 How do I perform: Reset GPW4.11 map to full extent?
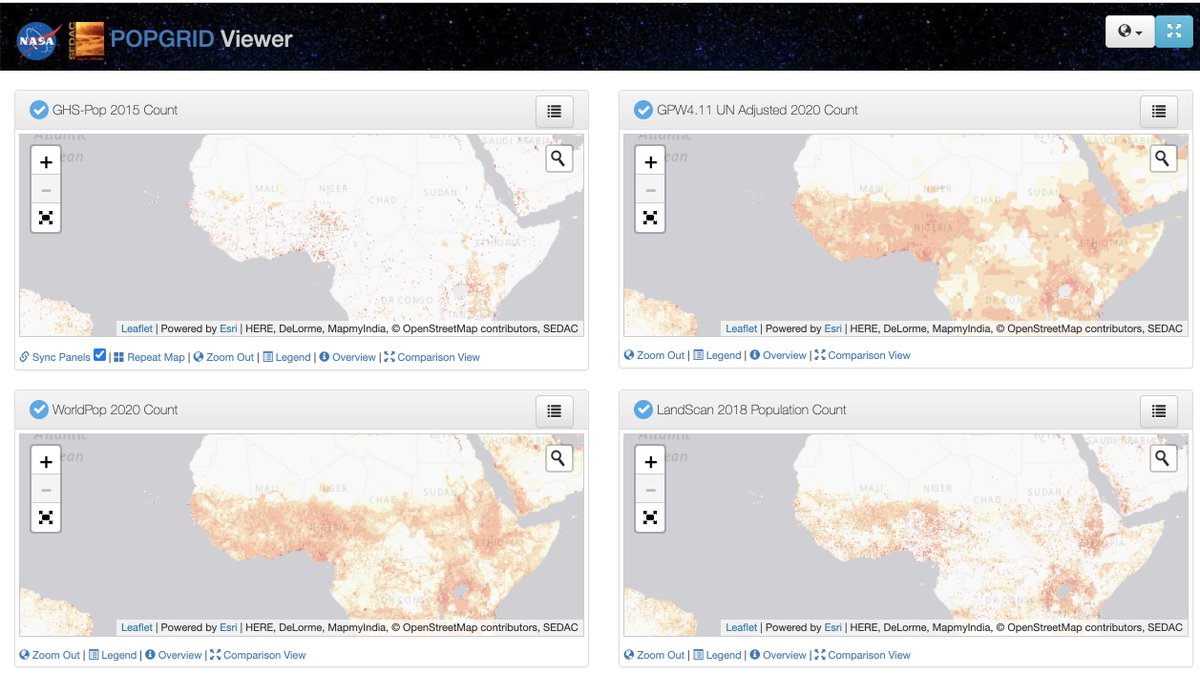(x=650, y=218)
